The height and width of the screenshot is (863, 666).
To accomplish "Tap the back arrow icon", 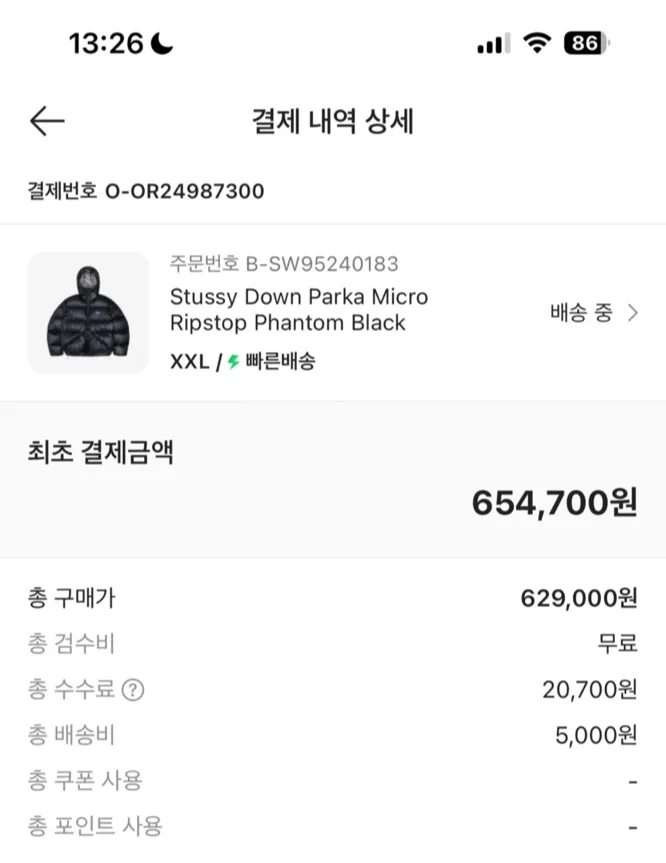I will (x=47, y=122).
